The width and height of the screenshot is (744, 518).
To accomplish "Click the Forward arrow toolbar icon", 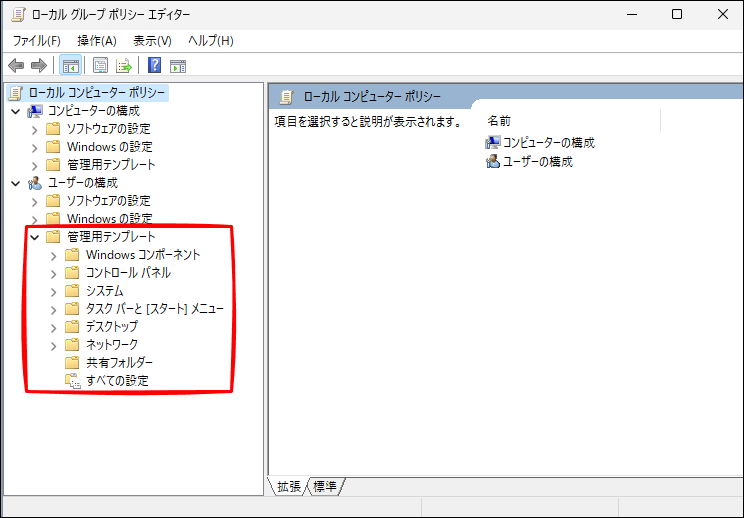I will click(x=39, y=66).
